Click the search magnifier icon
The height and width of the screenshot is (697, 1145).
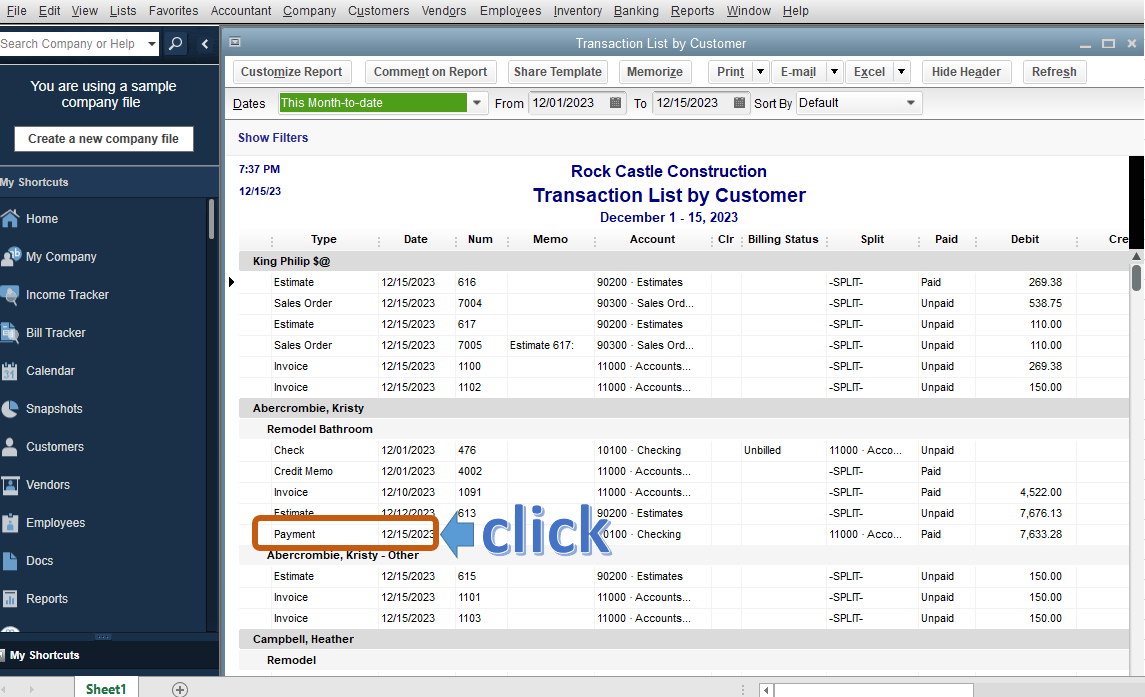click(175, 44)
